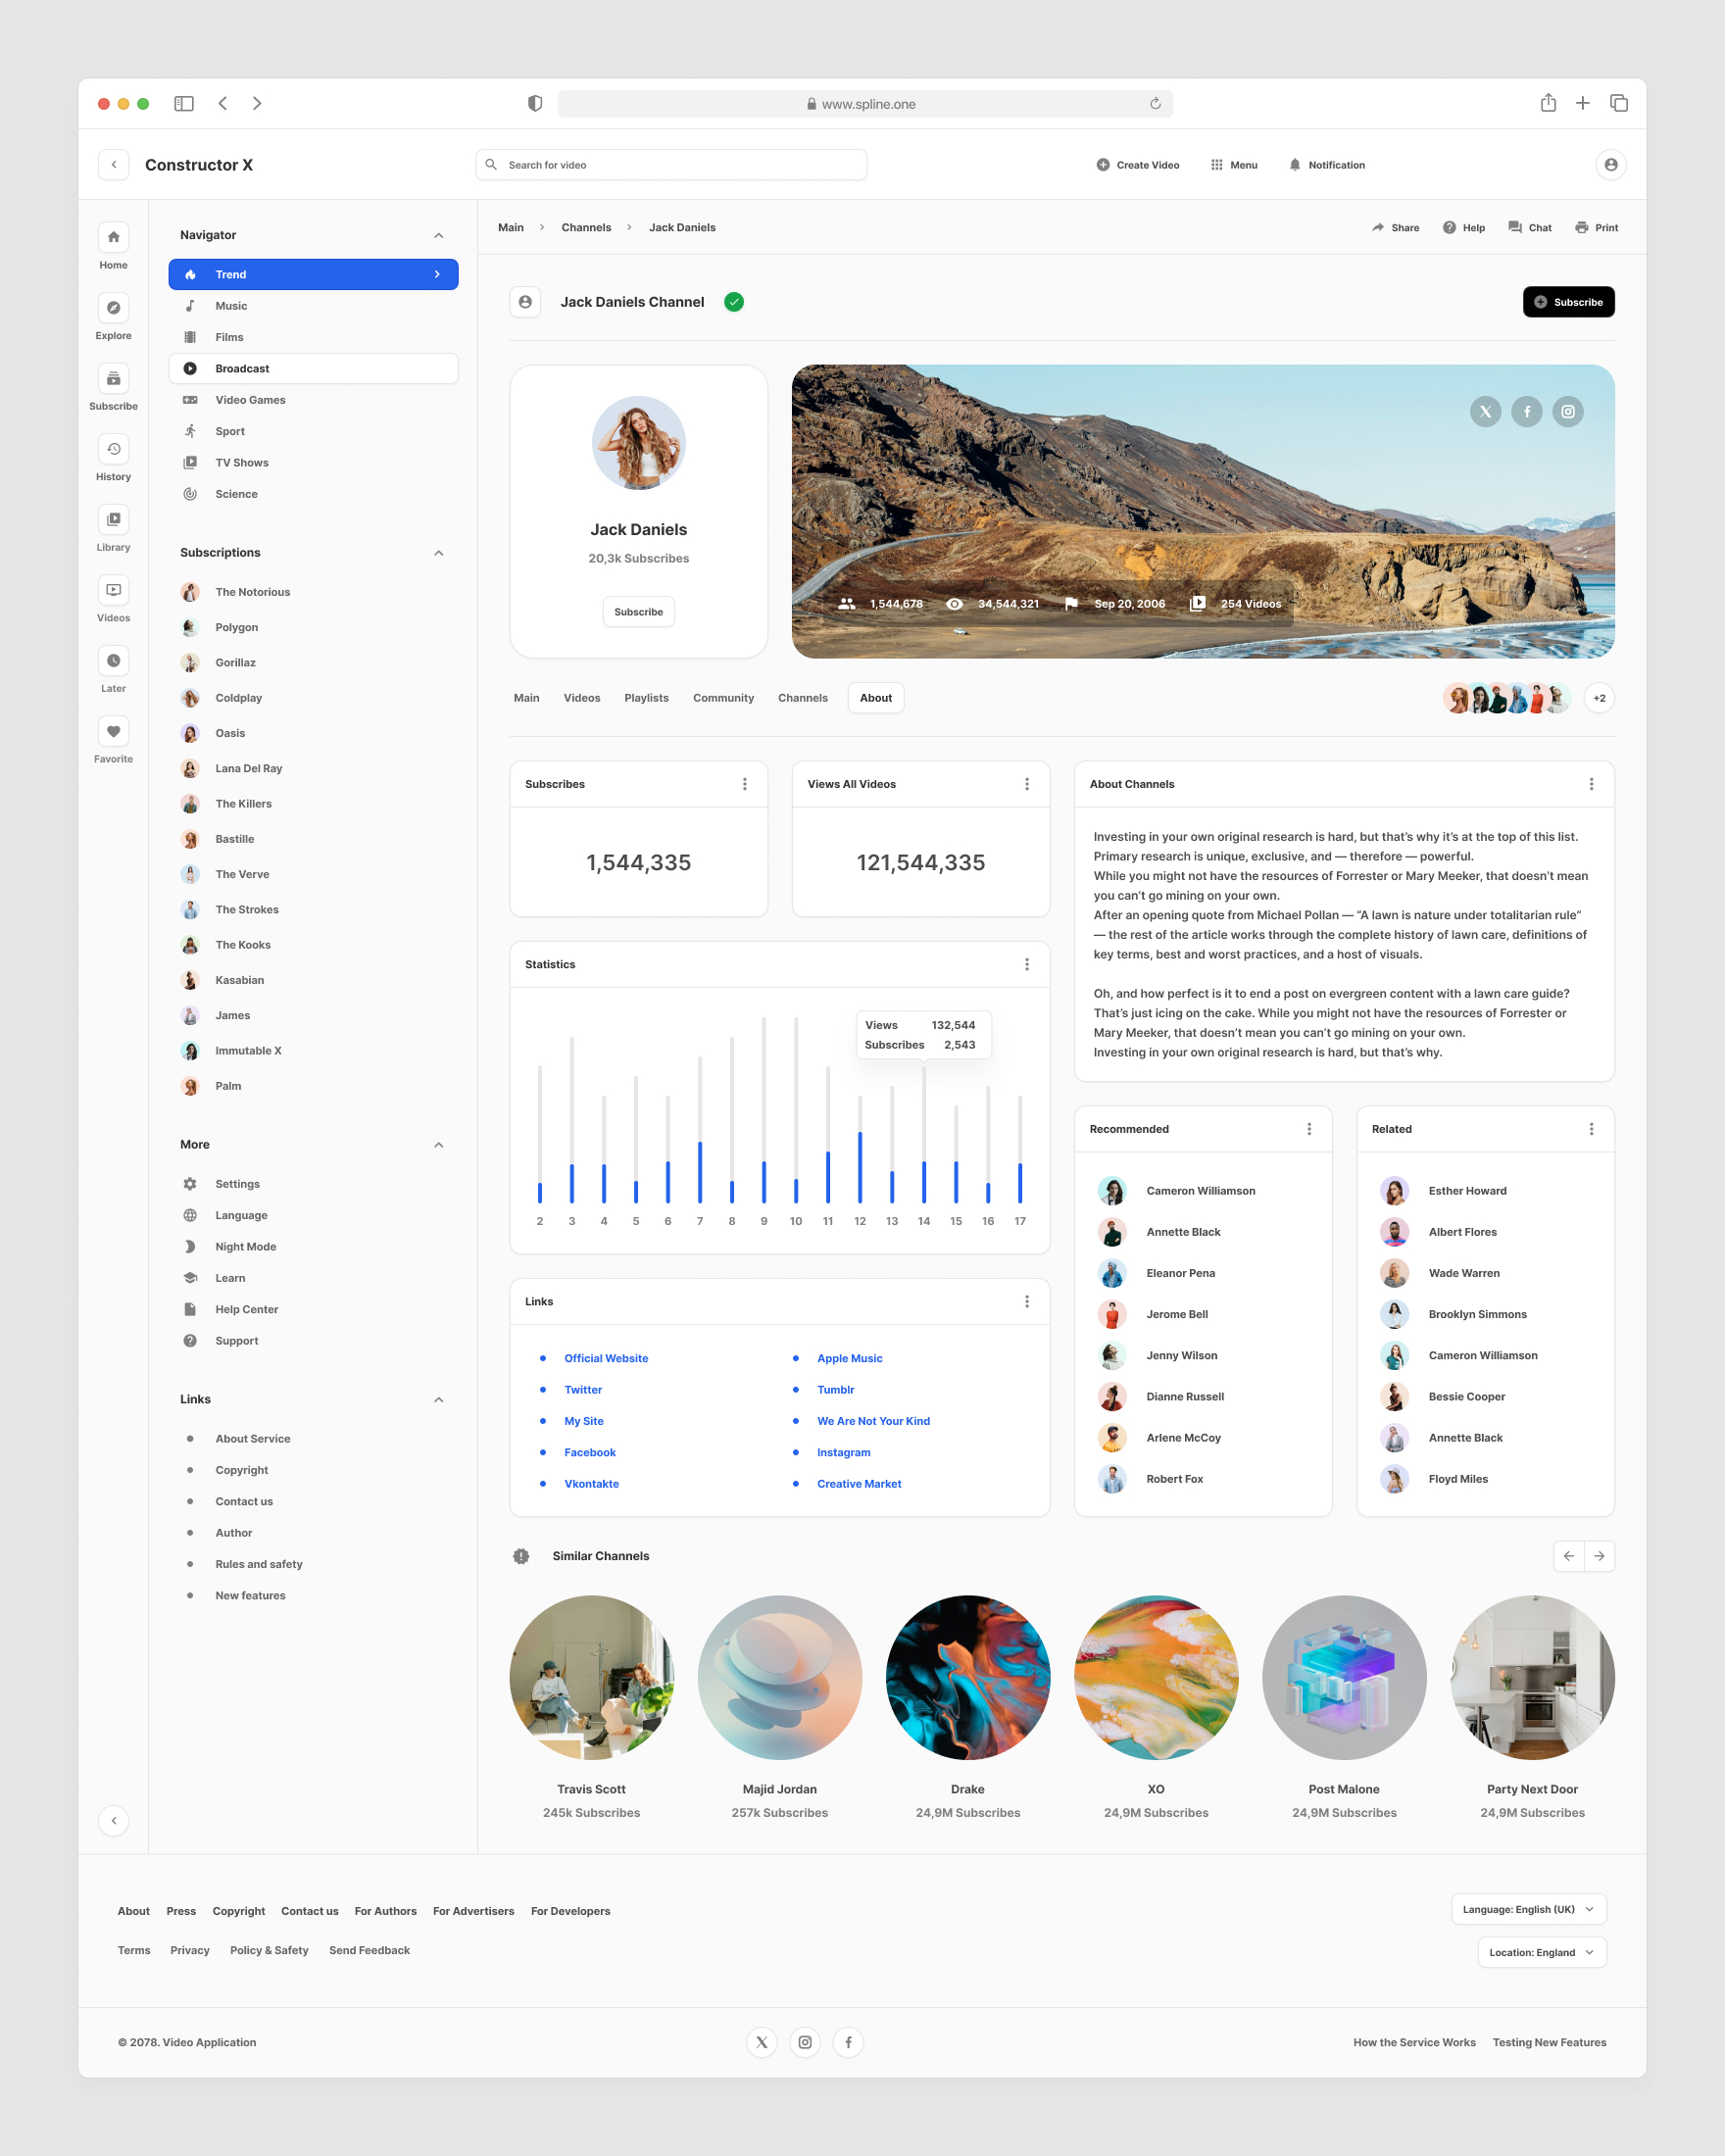
Task: Open the Recommended card options menu
Action: click(1309, 1129)
